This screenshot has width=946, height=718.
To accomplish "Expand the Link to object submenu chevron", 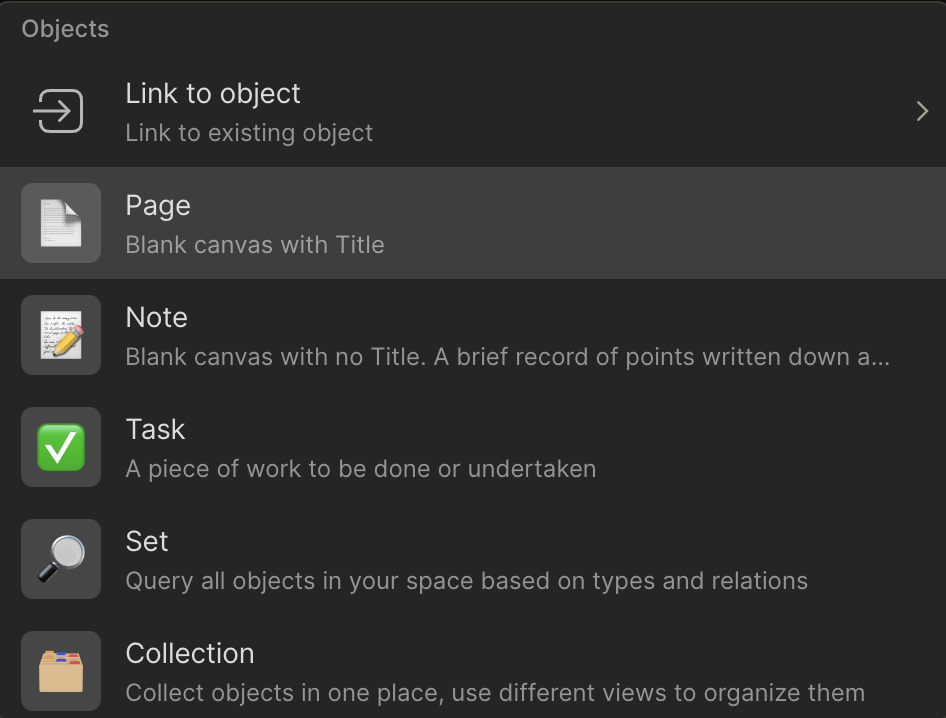I will [922, 111].
